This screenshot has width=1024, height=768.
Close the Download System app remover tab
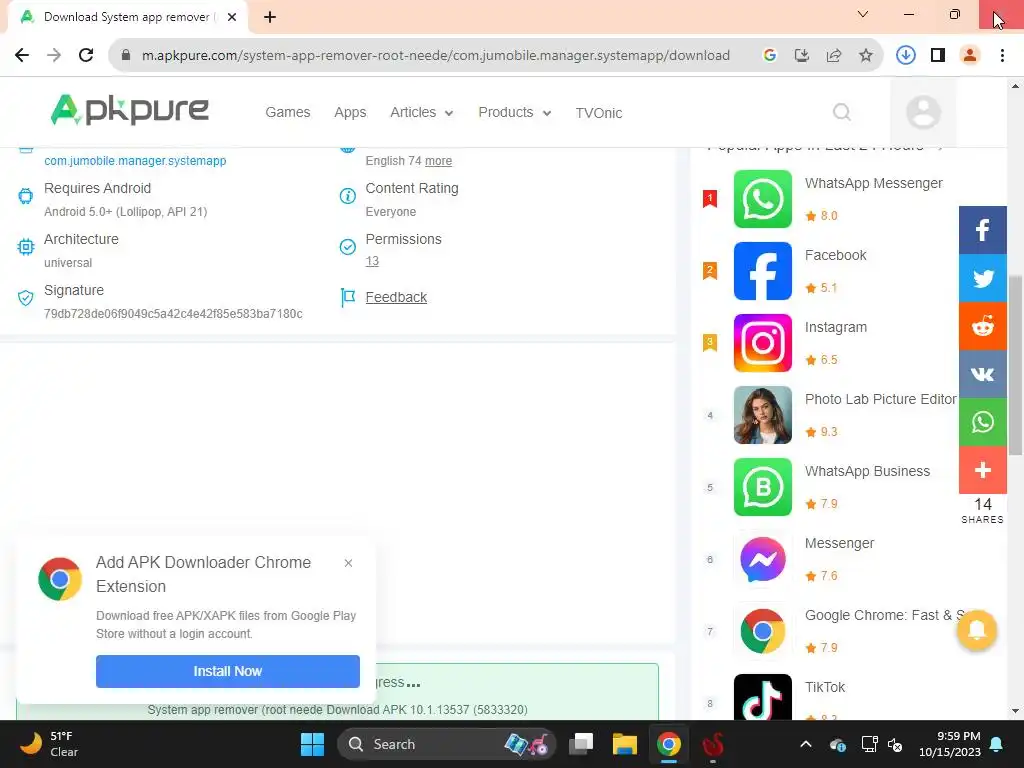point(232,17)
